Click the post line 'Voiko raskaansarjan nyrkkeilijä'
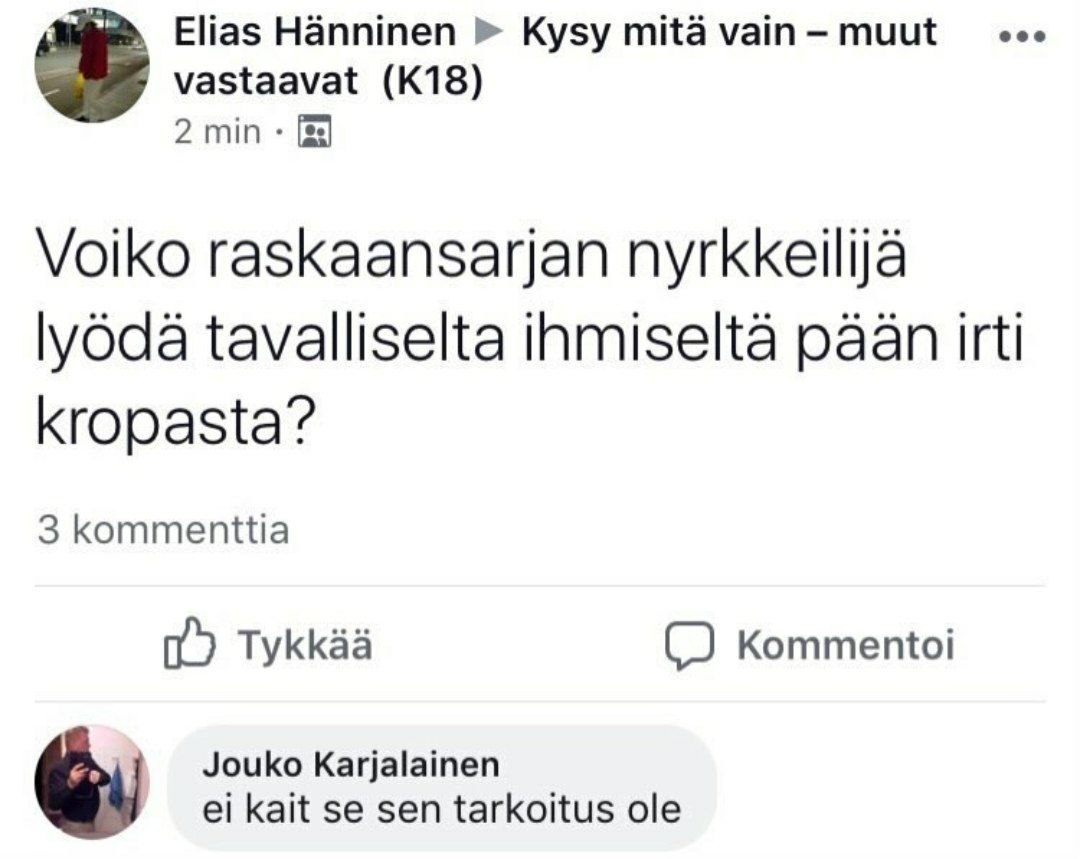This screenshot has height=859, width=1080. 472,261
